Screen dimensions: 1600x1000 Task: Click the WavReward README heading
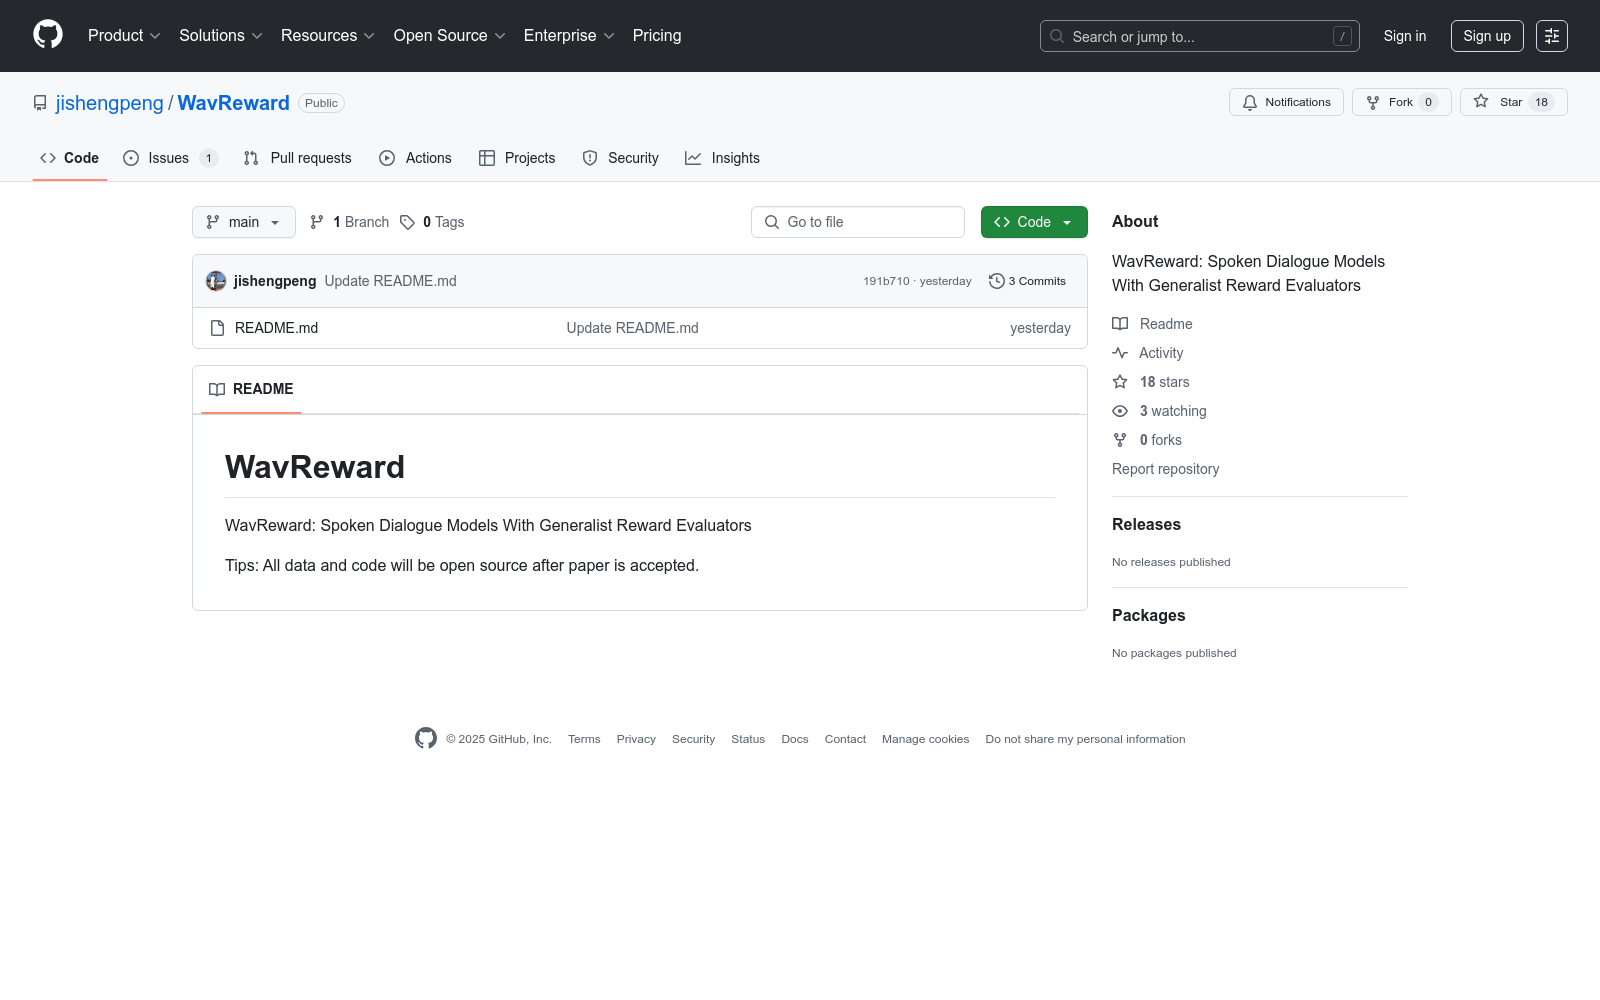click(x=315, y=467)
